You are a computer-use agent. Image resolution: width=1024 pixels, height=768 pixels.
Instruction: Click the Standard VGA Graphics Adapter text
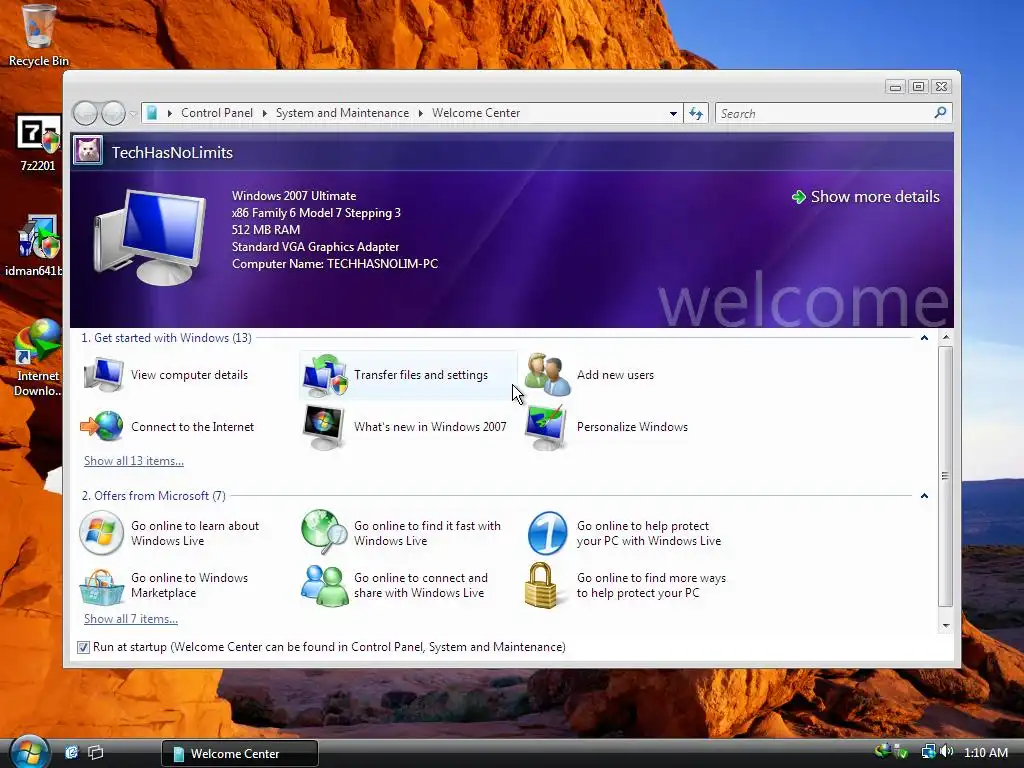(315, 247)
